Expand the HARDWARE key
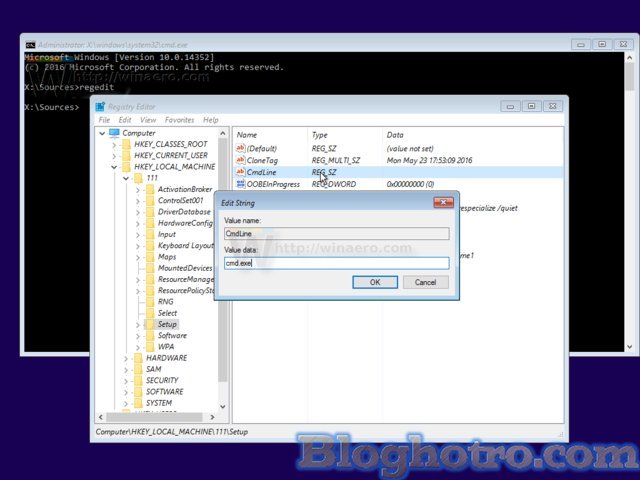 pos(125,358)
